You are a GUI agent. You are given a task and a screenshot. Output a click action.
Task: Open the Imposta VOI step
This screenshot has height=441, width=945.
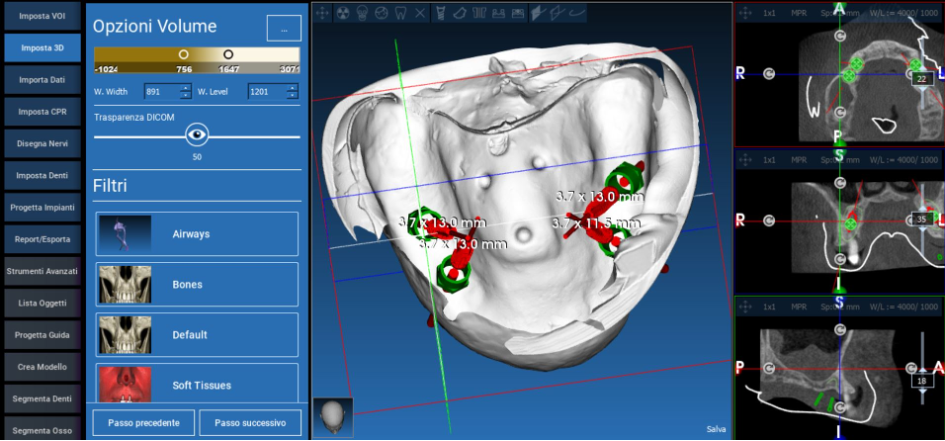(42, 16)
